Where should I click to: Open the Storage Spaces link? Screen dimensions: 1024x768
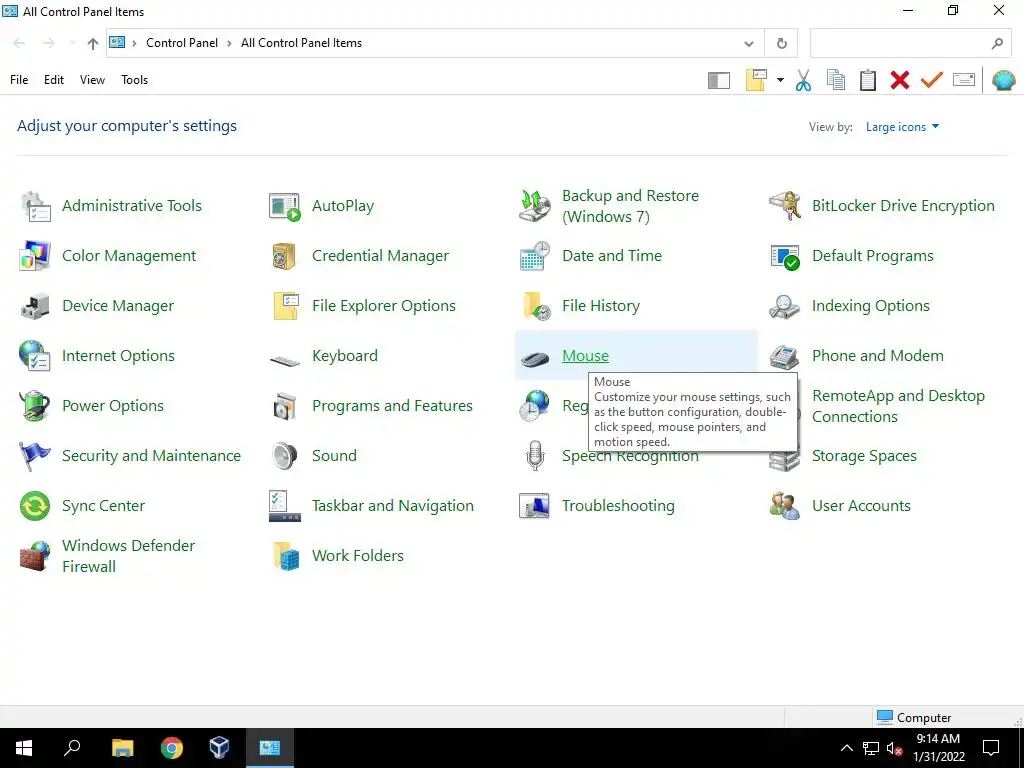pyautogui.click(x=864, y=456)
